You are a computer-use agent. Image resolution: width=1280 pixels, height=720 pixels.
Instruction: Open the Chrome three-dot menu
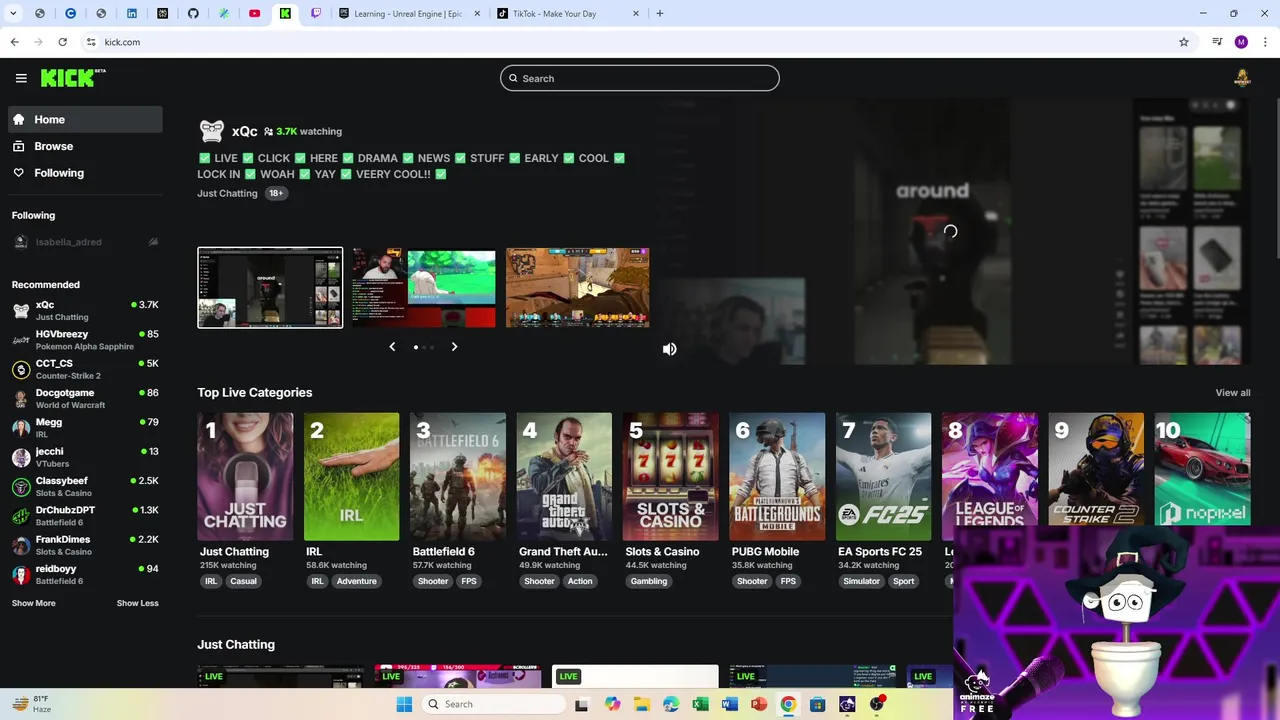click(x=1266, y=42)
